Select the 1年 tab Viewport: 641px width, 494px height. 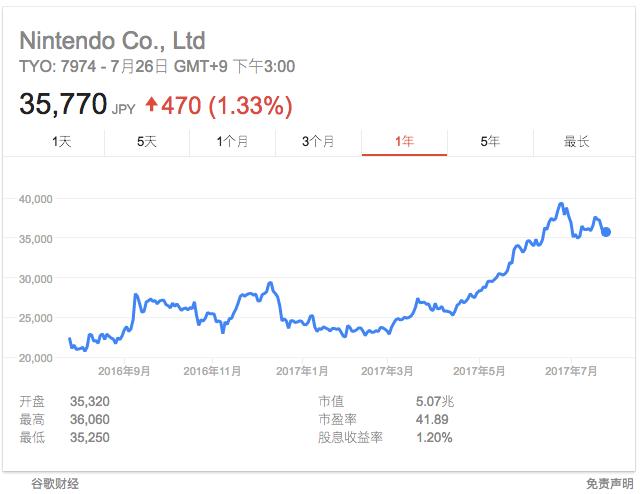click(404, 142)
